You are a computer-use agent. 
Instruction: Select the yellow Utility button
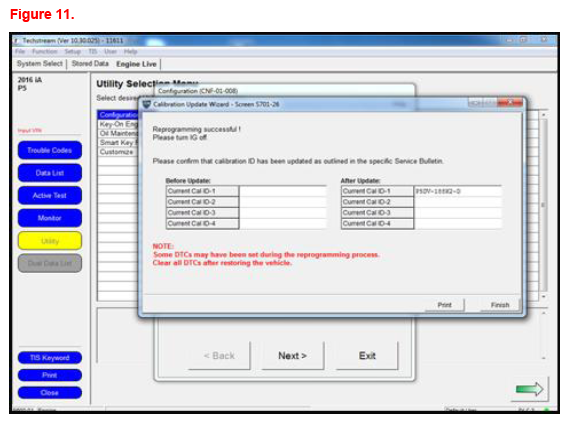50,241
